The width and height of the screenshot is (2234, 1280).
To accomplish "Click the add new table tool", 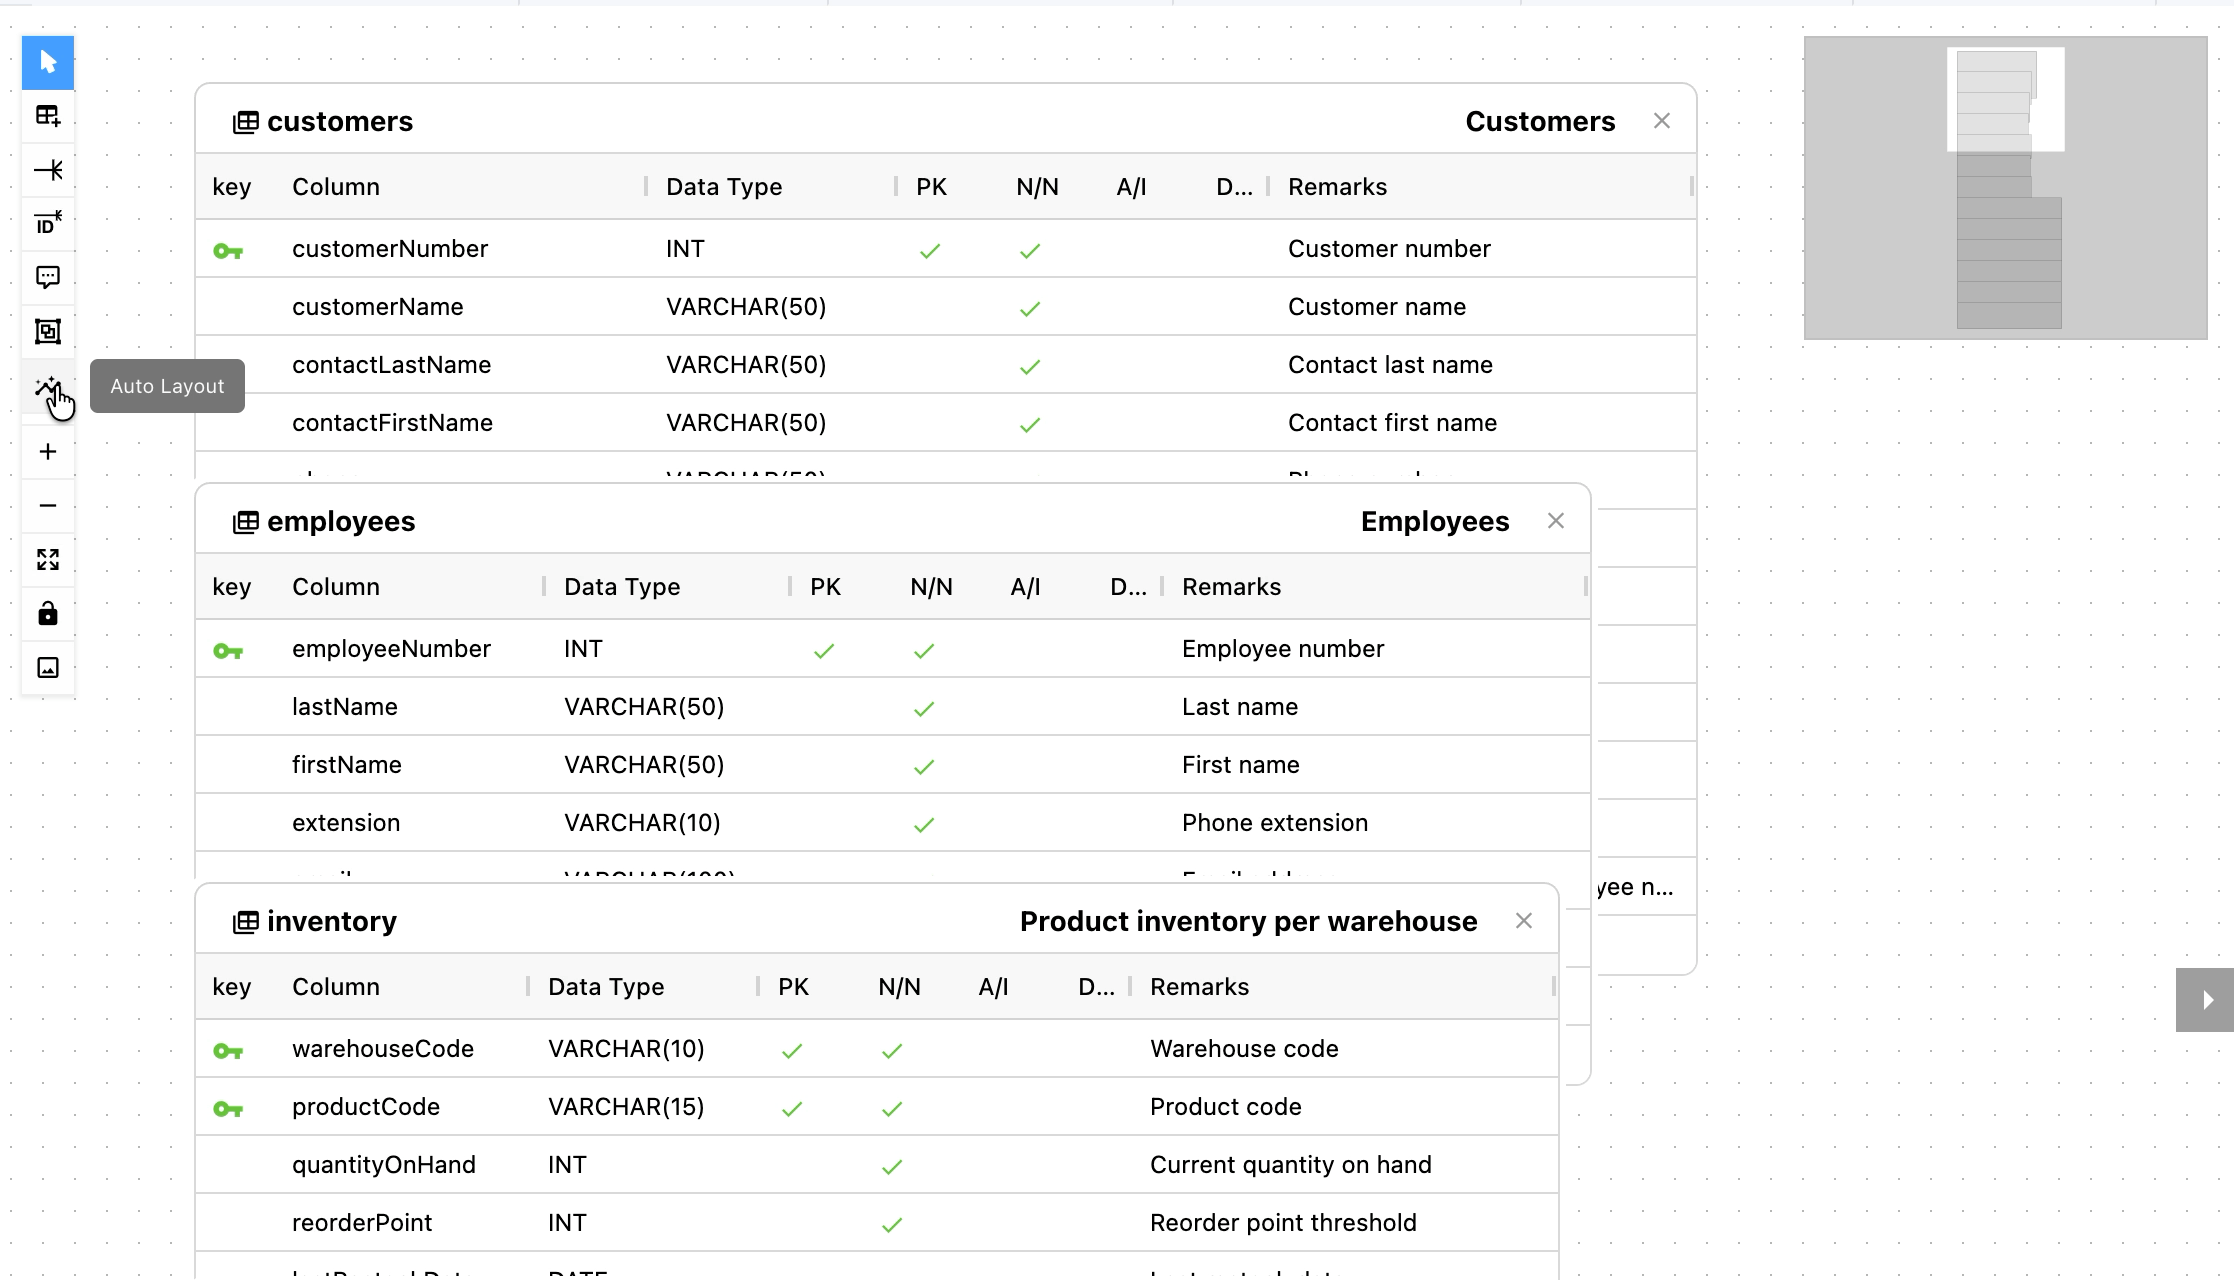I will pos(48,116).
